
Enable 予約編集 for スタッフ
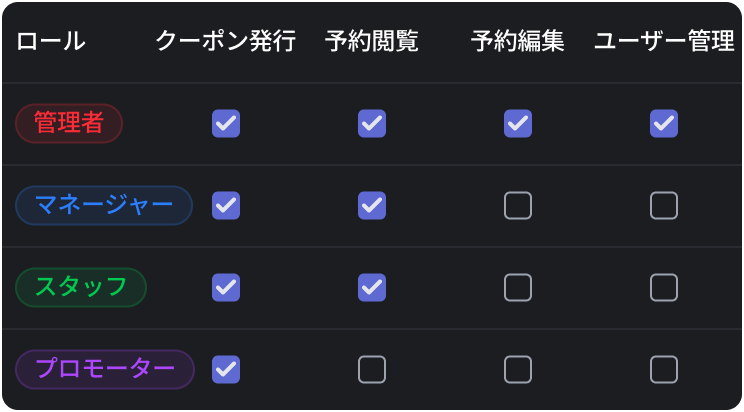click(518, 288)
